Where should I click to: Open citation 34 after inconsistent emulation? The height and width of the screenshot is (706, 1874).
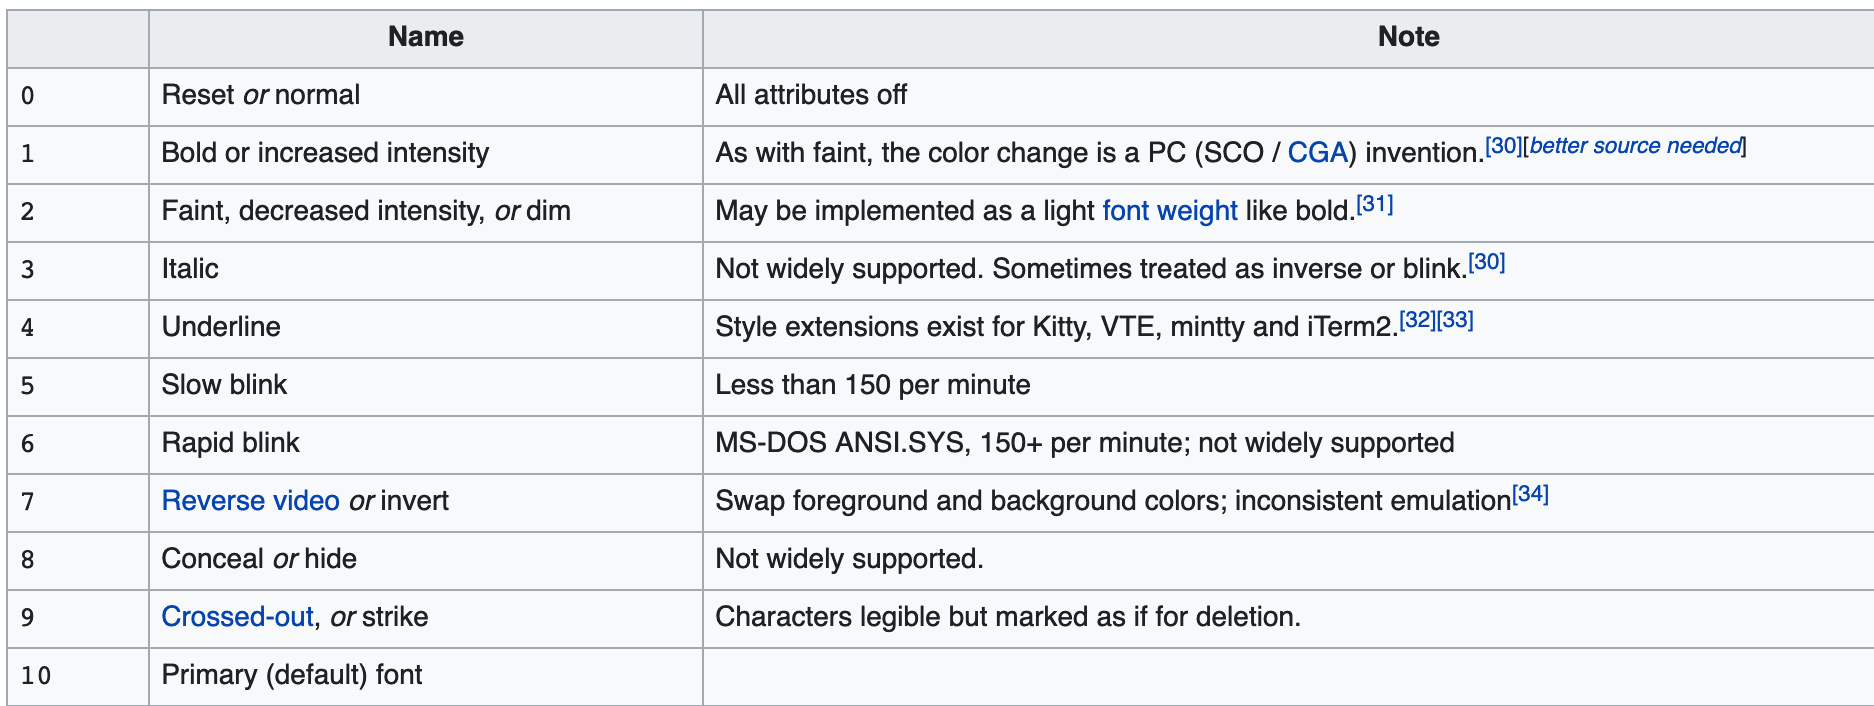1530,494
